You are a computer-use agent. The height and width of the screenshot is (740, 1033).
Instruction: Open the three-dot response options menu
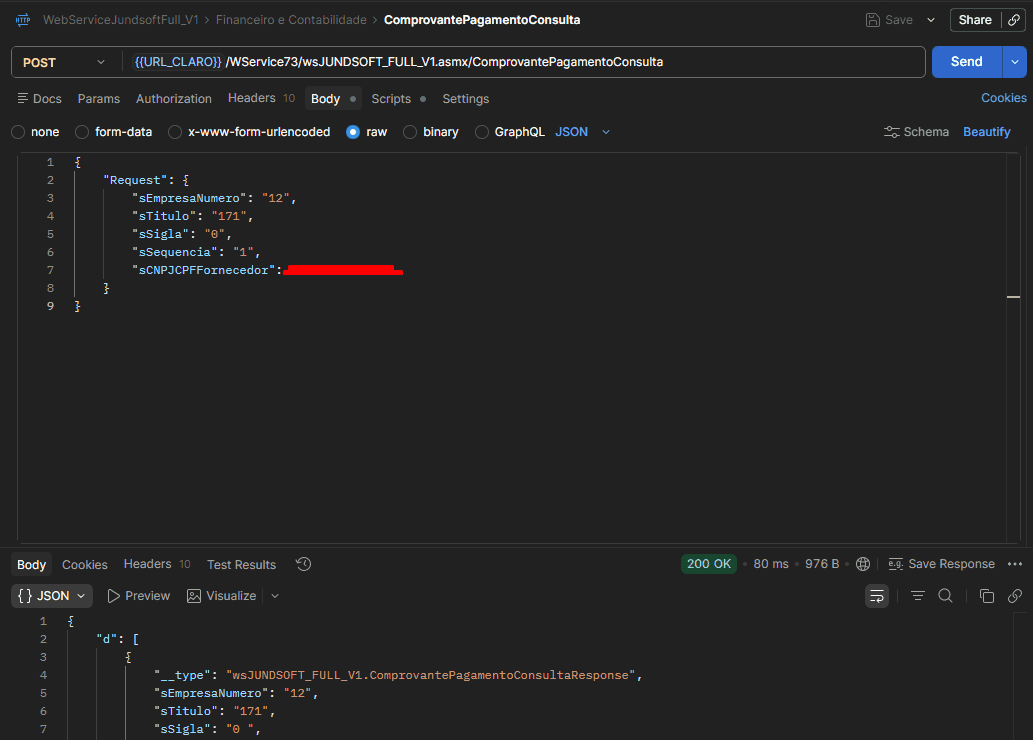[1015, 564]
